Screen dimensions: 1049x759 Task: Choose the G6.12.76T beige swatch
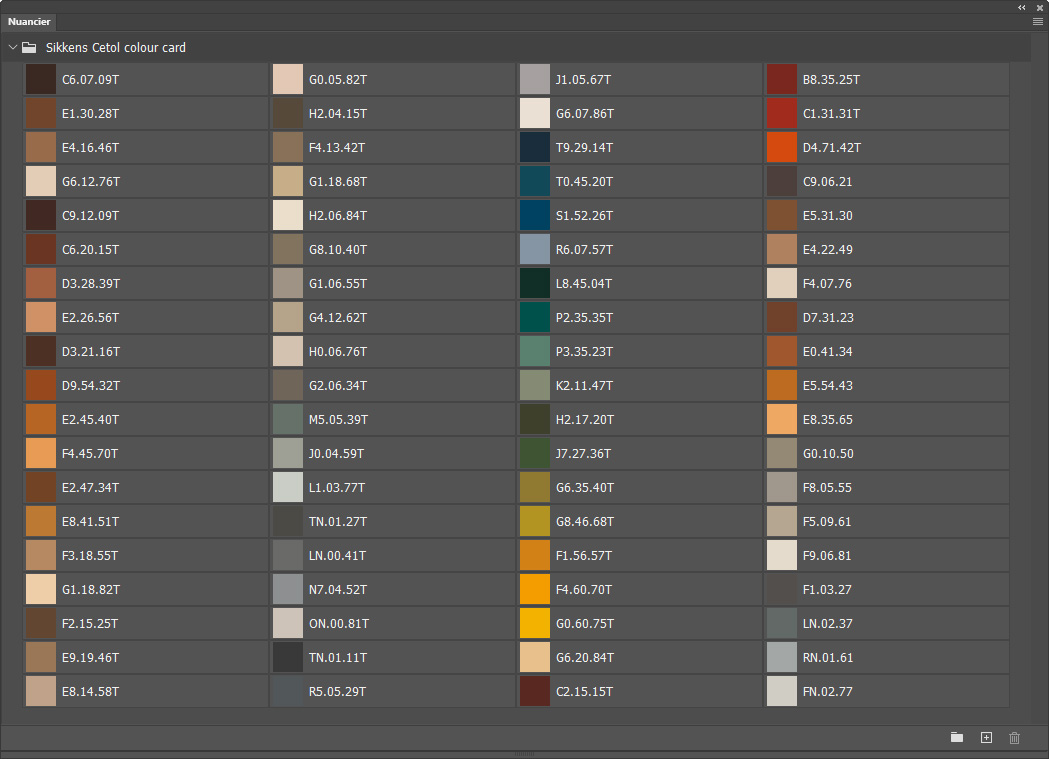pos(41,181)
